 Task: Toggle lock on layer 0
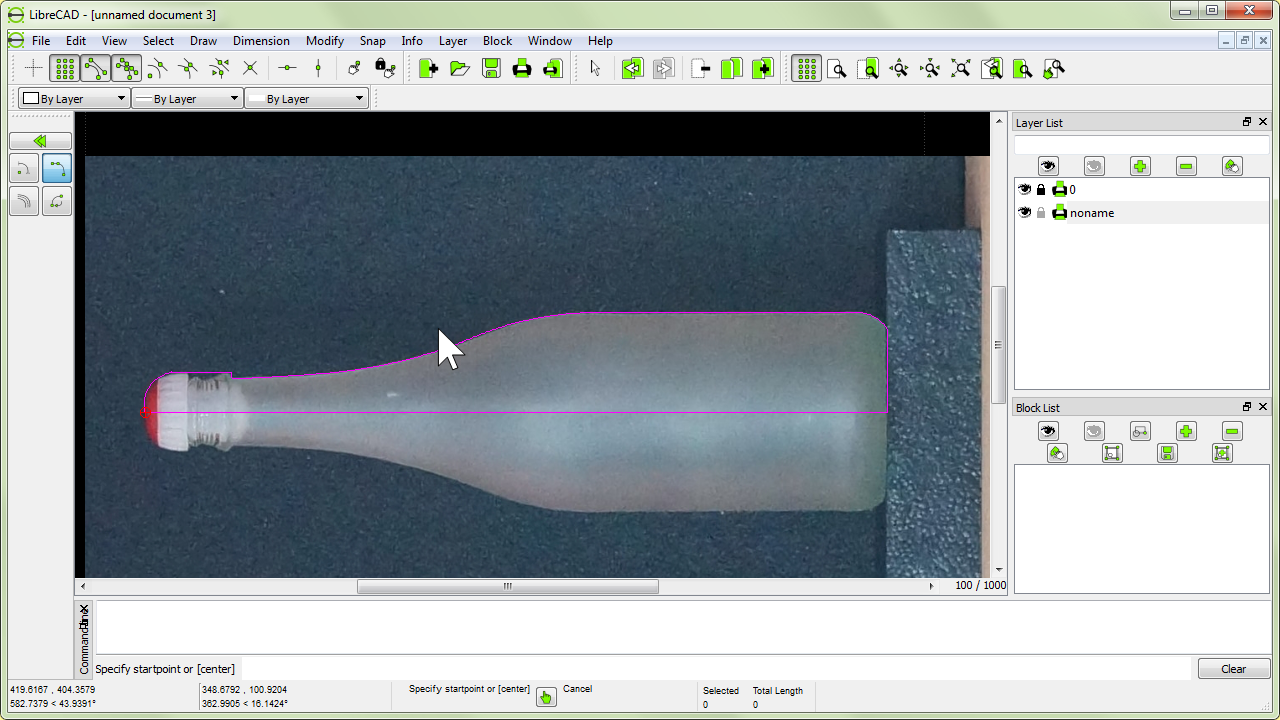tap(1041, 189)
